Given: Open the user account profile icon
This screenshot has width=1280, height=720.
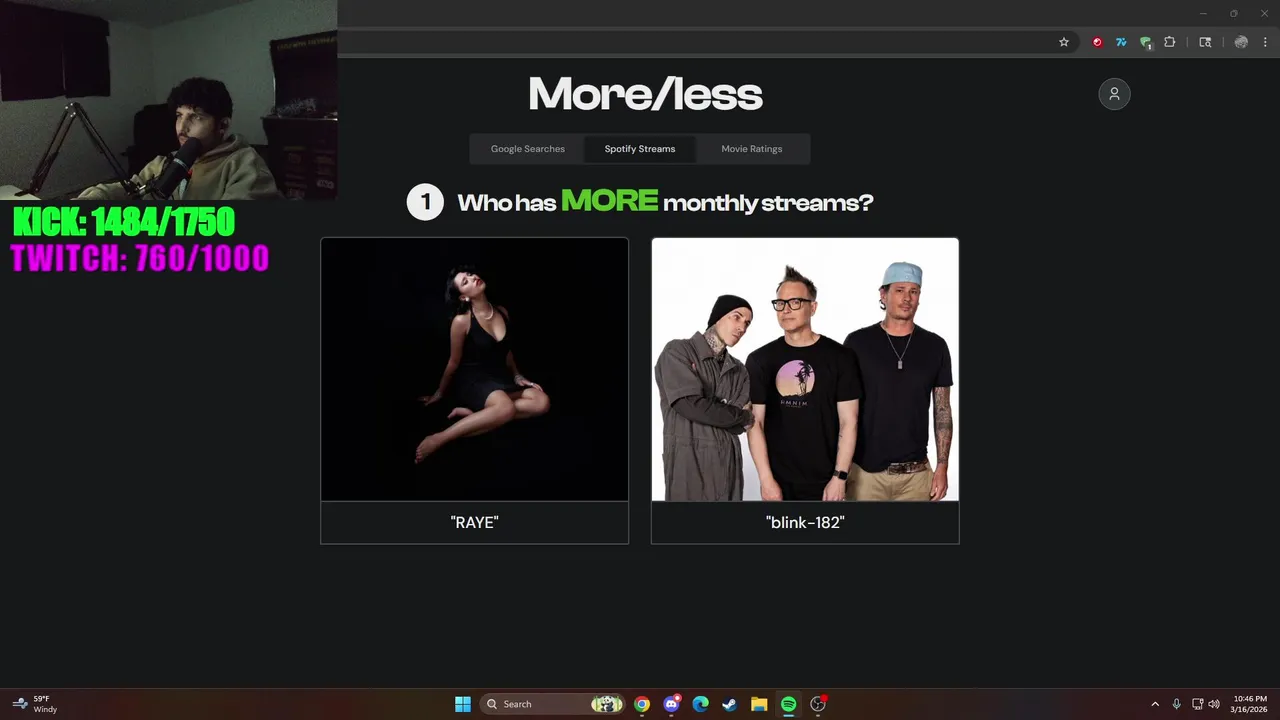Looking at the screenshot, I should (x=1114, y=94).
